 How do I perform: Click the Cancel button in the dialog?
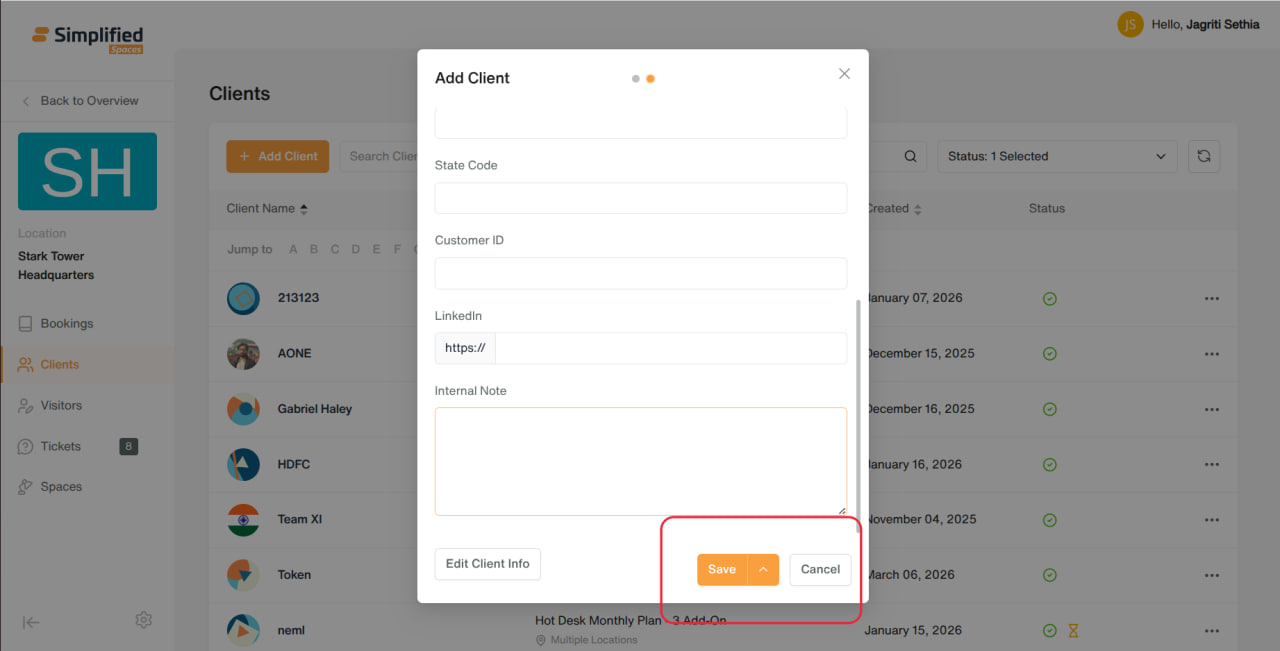(x=820, y=569)
